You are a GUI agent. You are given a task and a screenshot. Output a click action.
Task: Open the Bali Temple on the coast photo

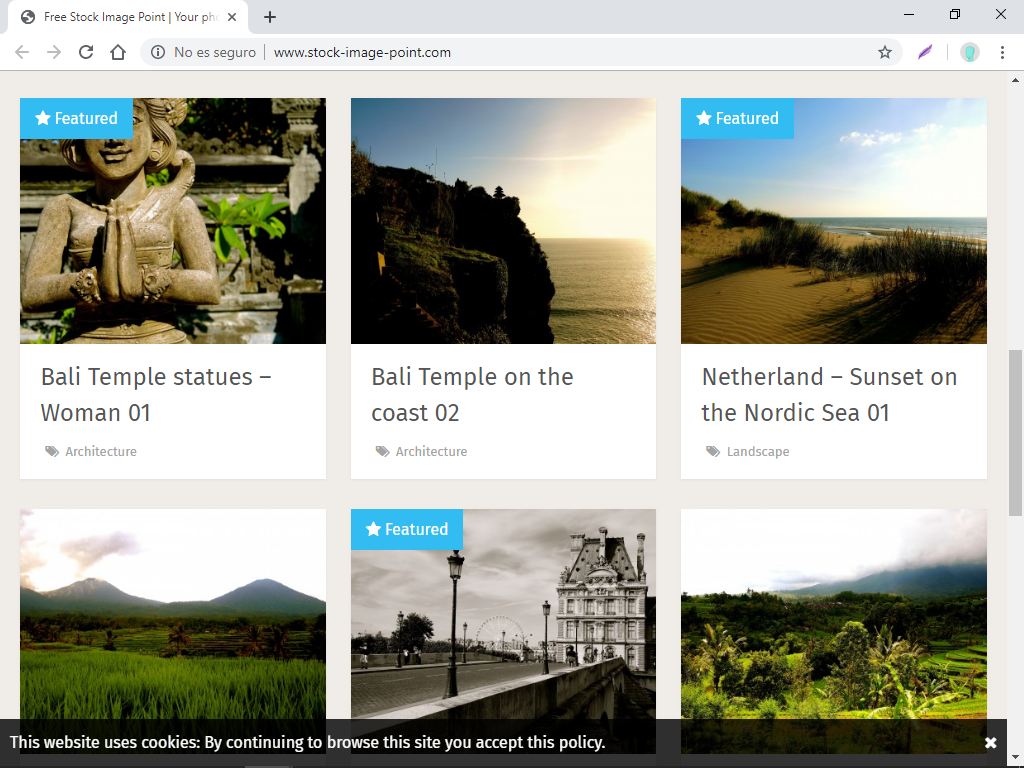[x=504, y=221]
